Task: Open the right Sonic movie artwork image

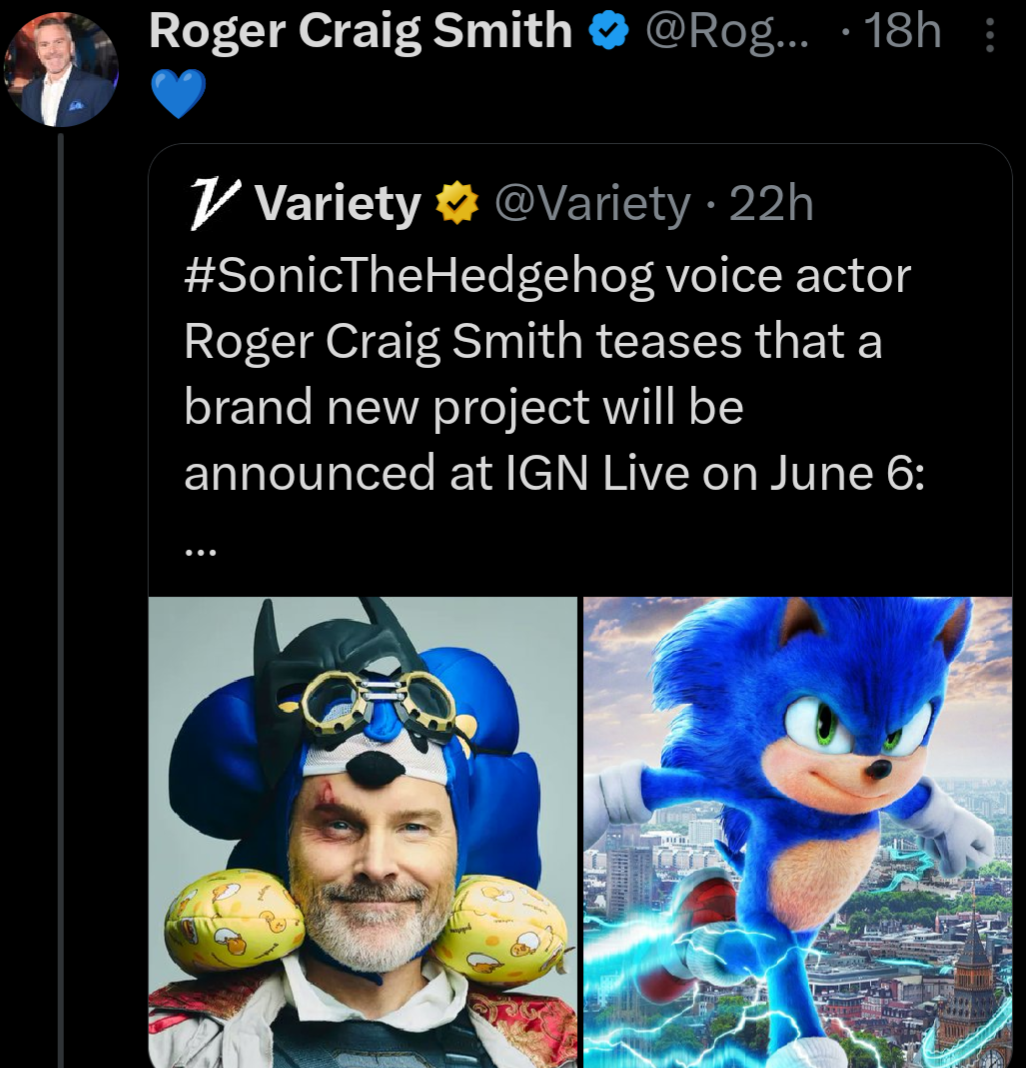Action: [797, 830]
